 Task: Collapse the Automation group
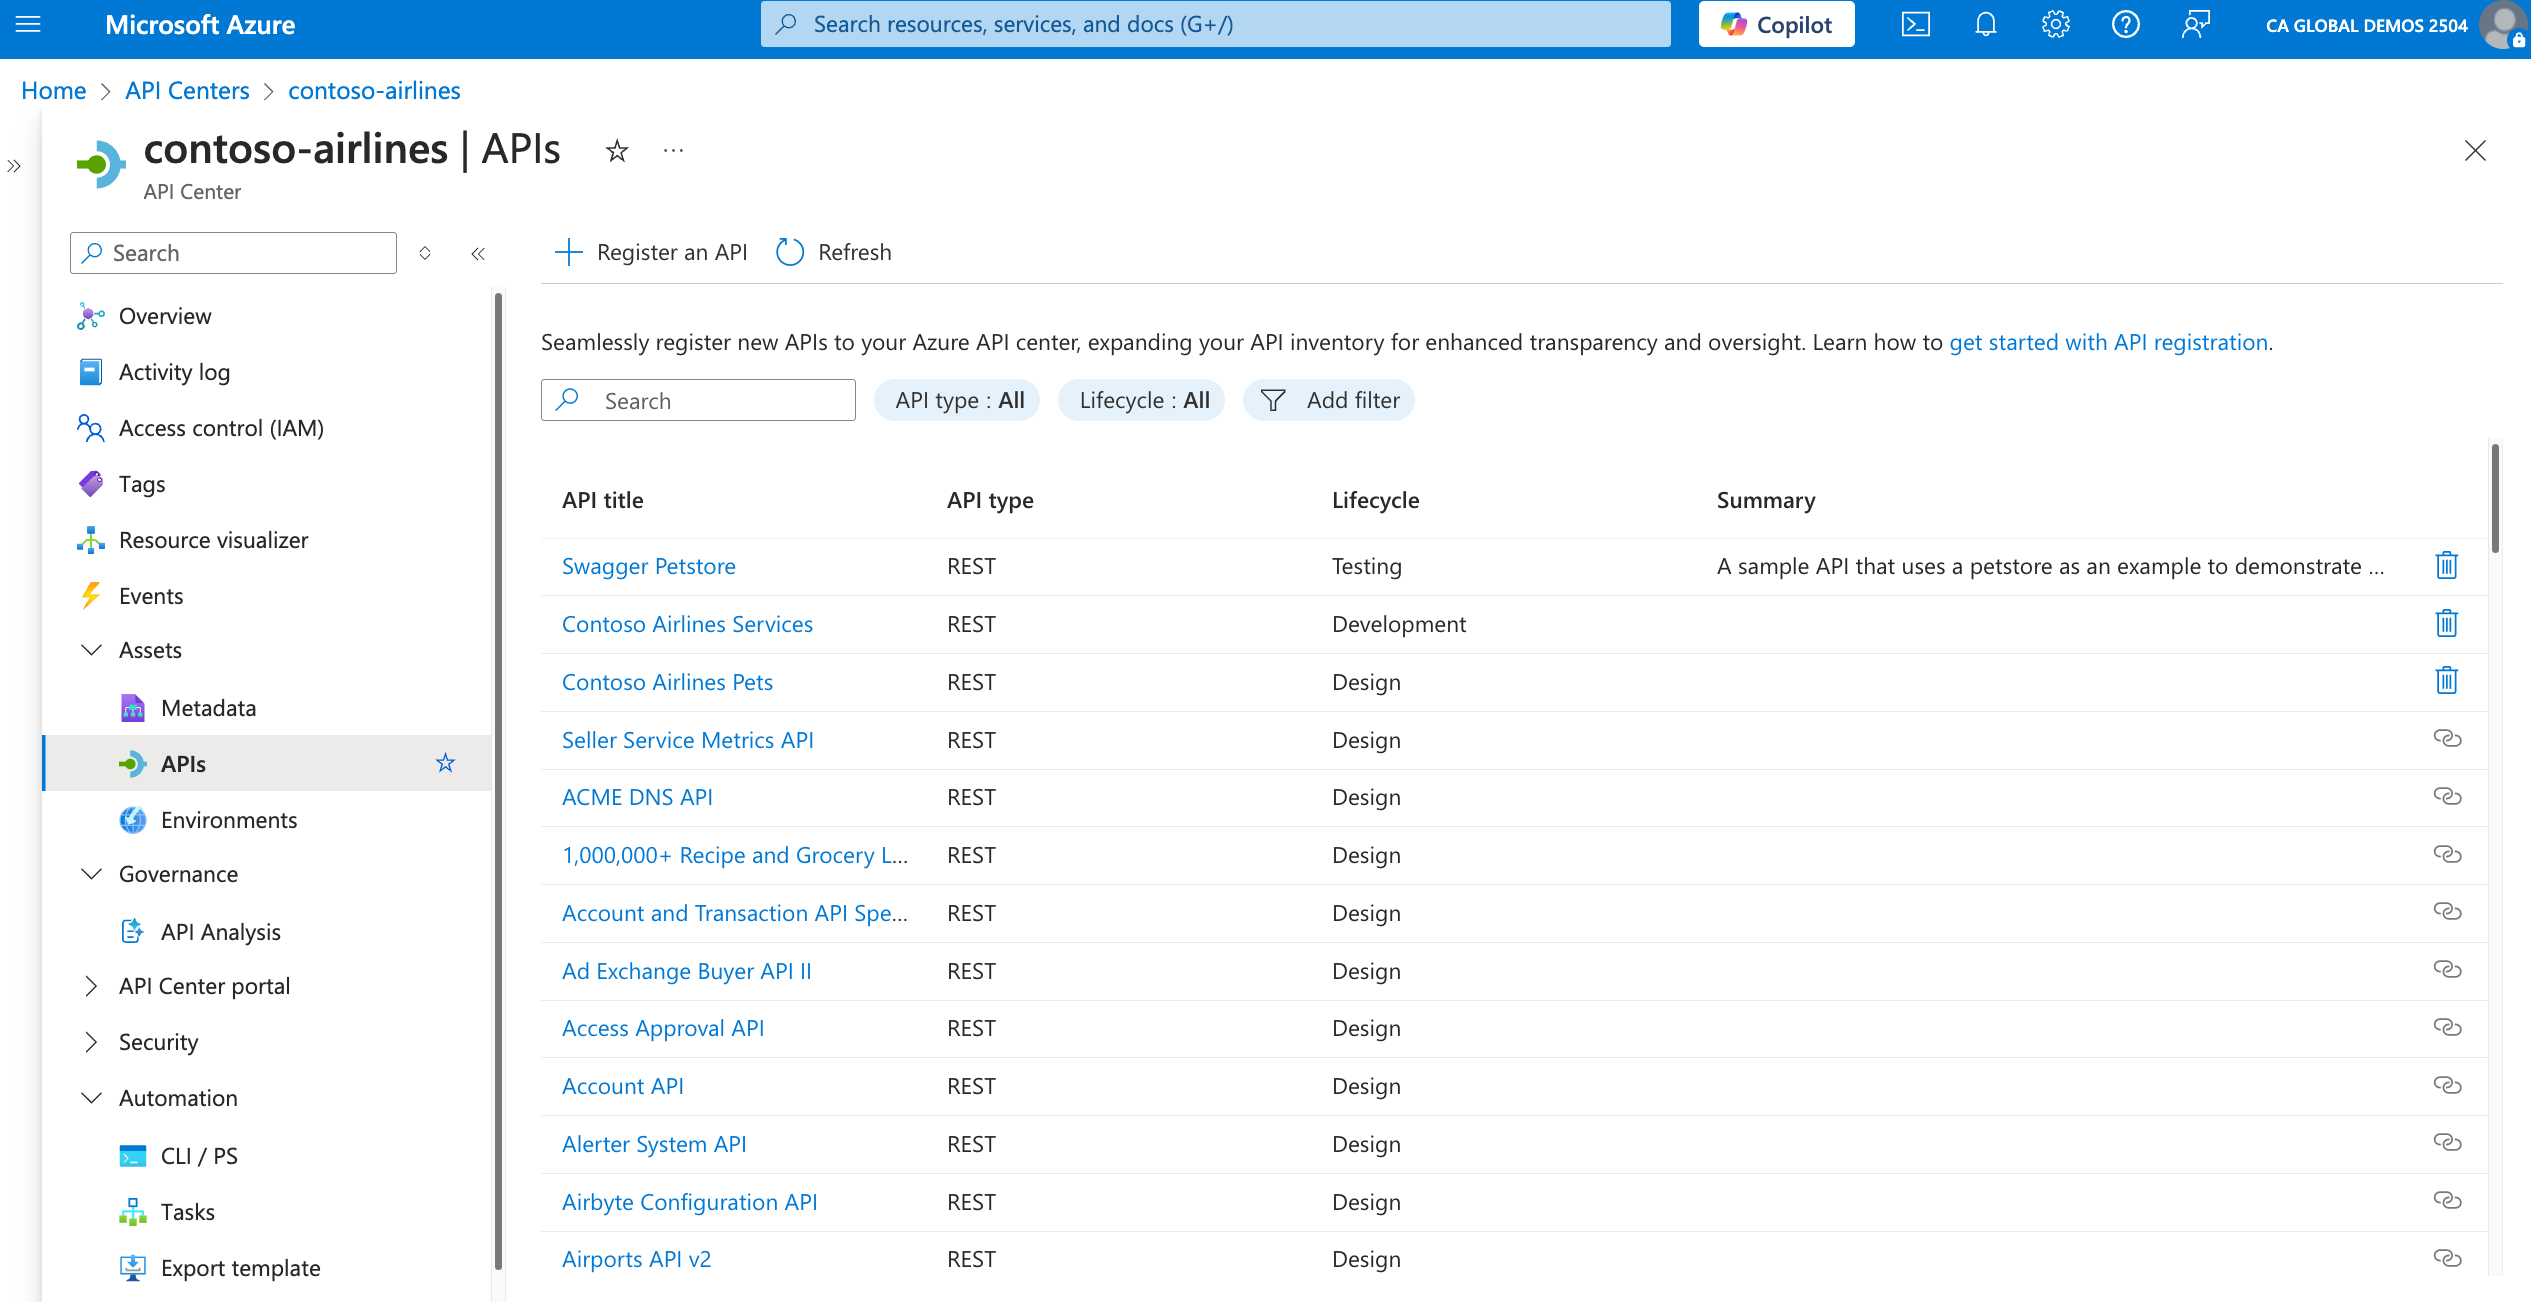tap(91, 1098)
